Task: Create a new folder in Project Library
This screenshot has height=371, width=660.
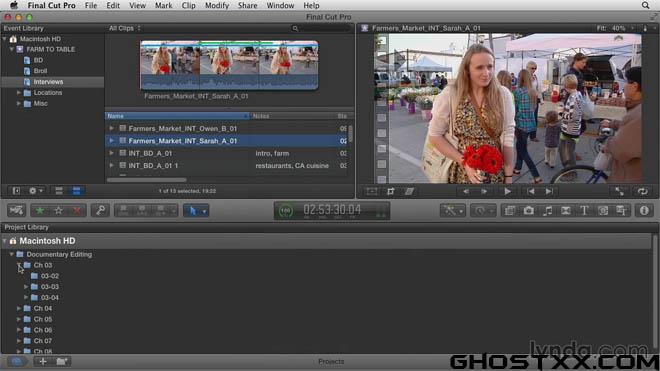Action: click(61, 361)
